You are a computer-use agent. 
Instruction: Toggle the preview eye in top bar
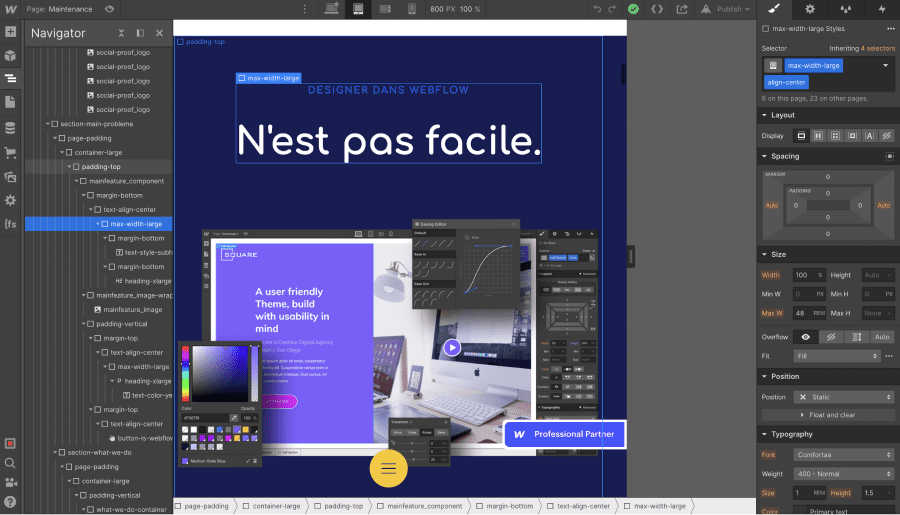click(x=109, y=9)
